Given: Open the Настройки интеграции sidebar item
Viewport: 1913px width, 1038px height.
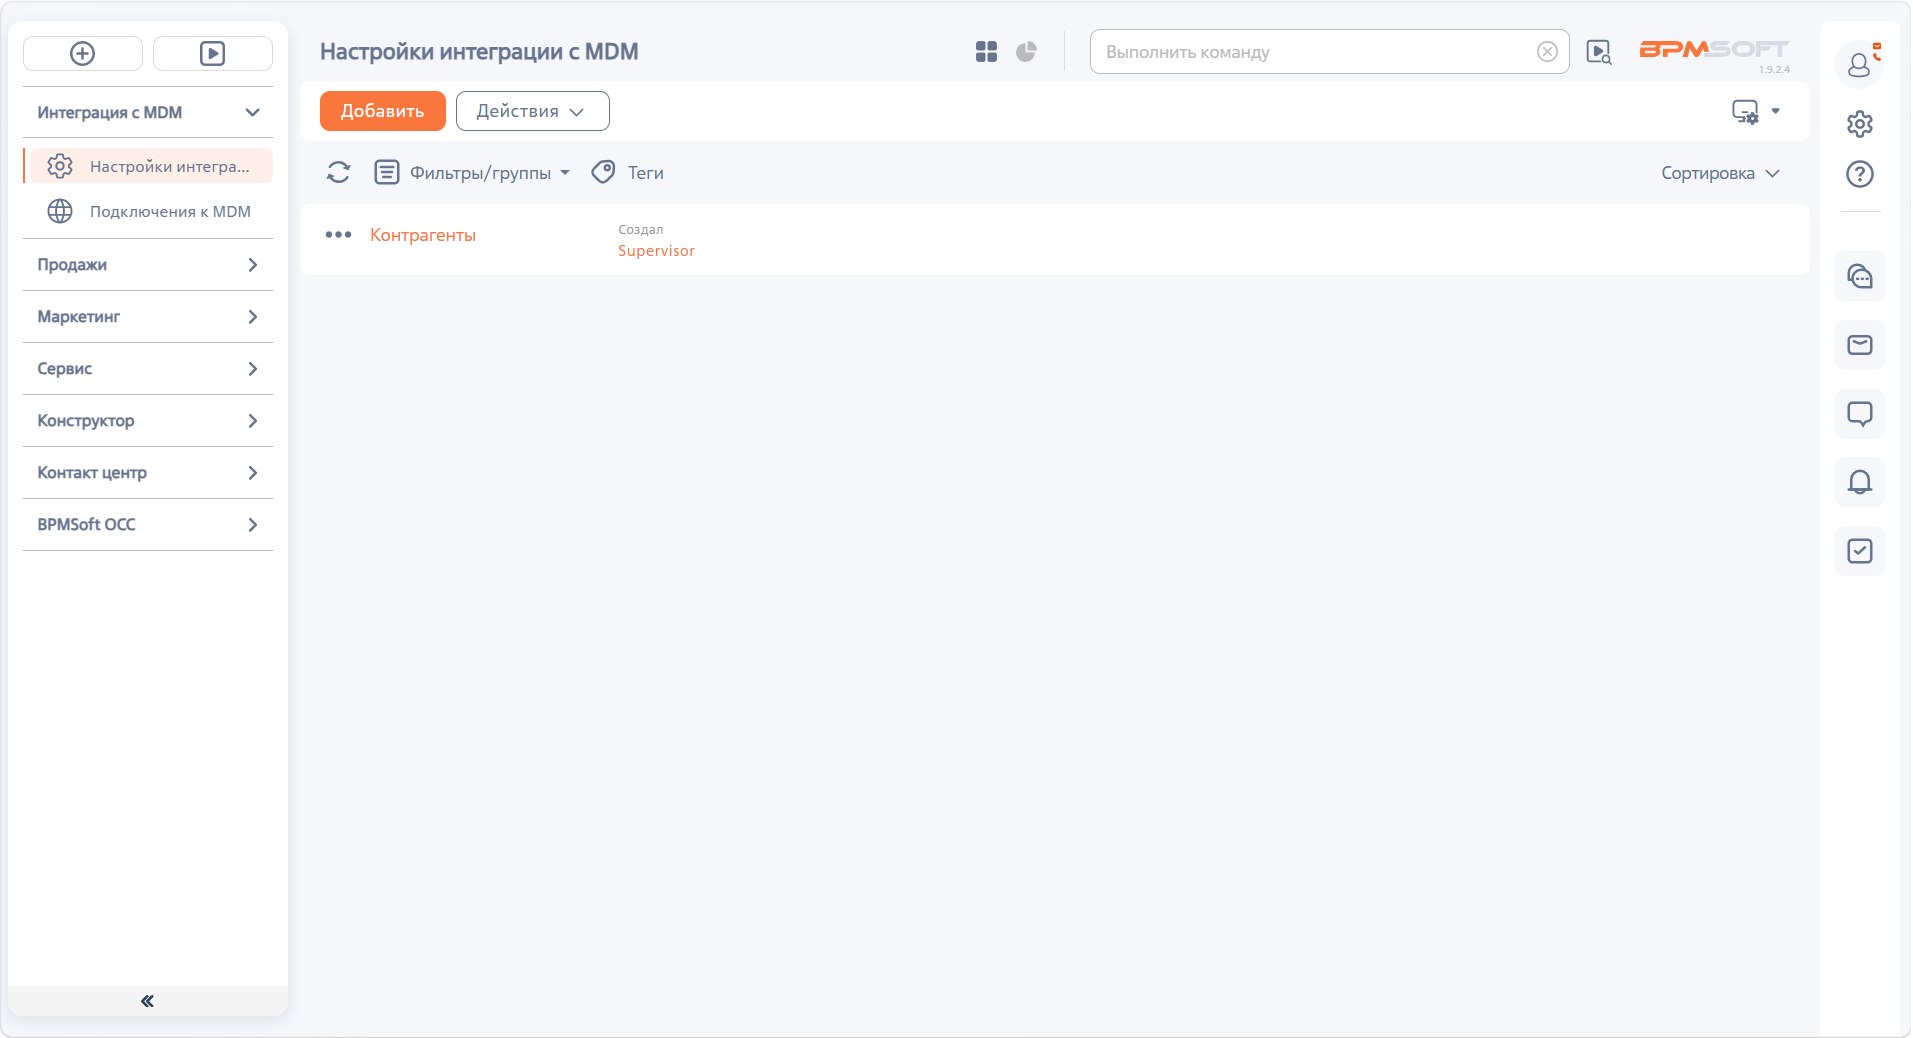Looking at the screenshot, I should [150, 166].
